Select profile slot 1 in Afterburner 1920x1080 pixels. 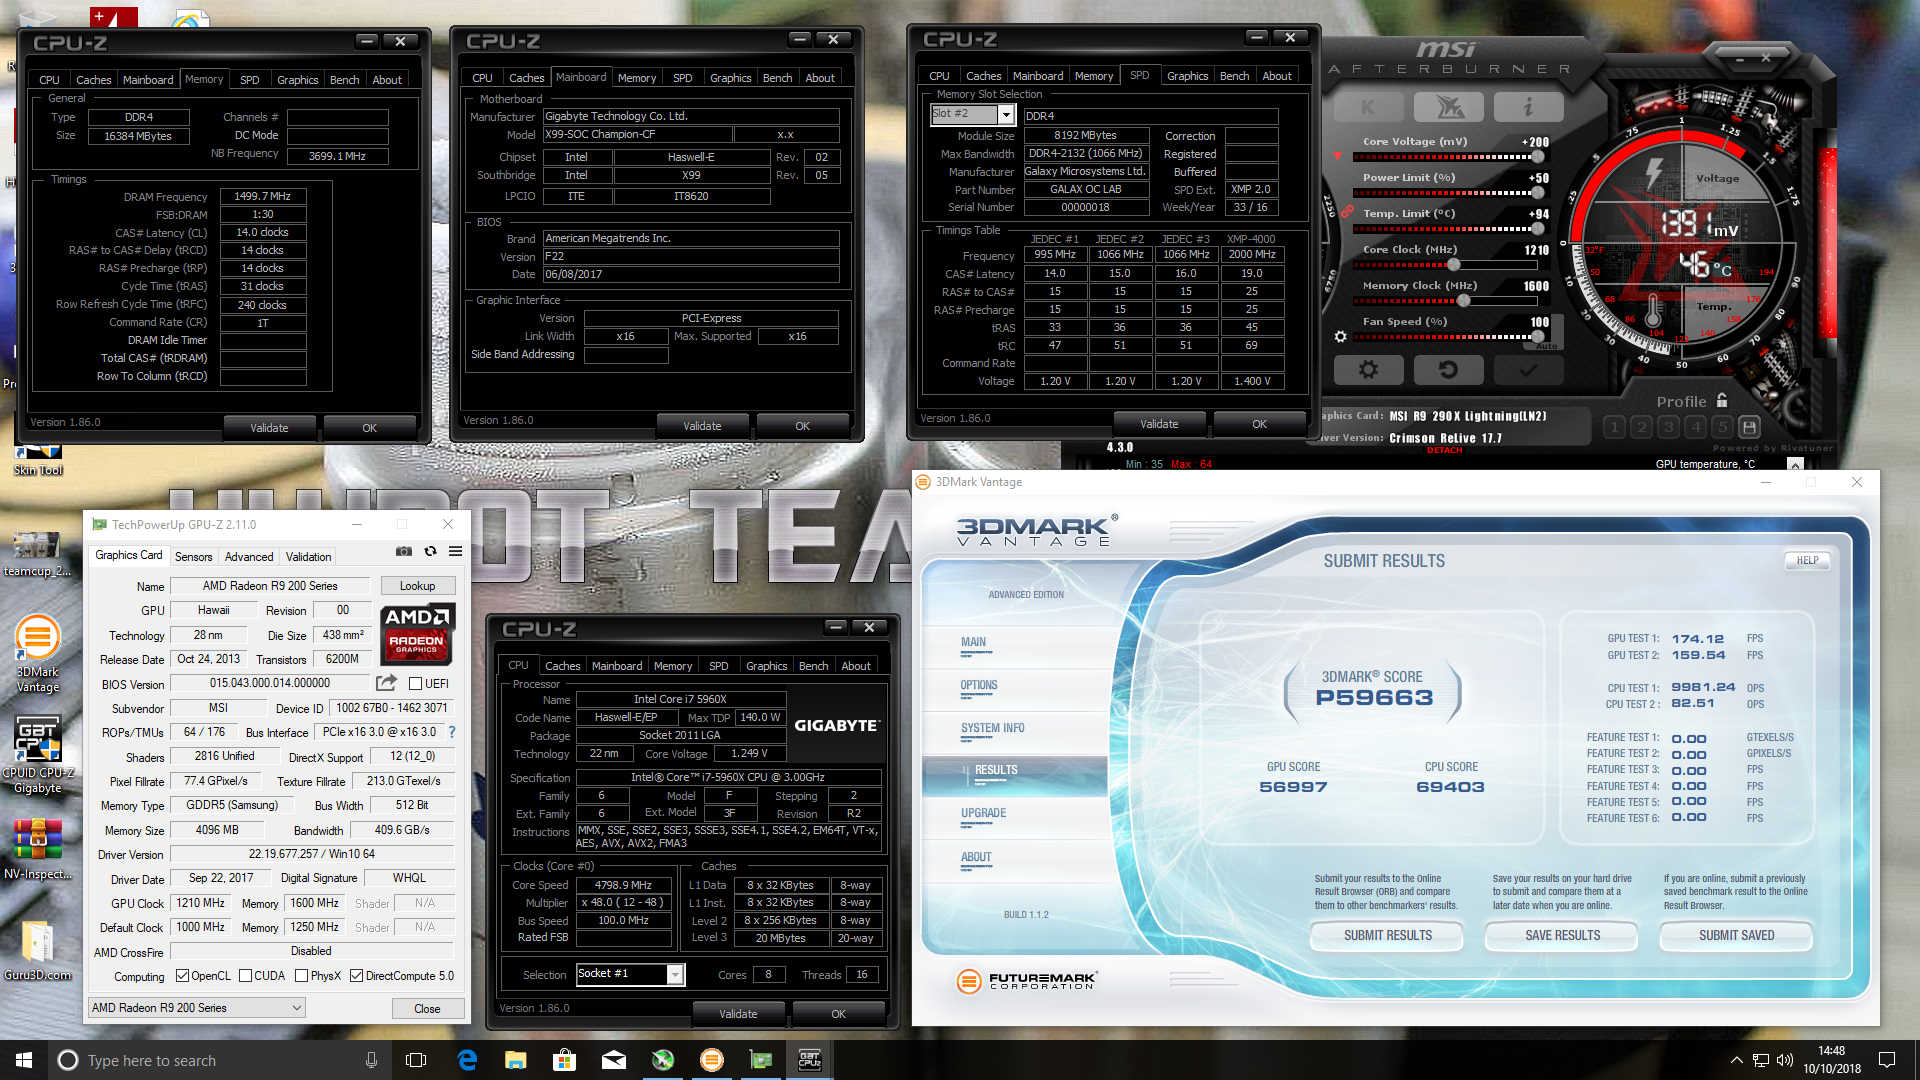(1614, 427)
